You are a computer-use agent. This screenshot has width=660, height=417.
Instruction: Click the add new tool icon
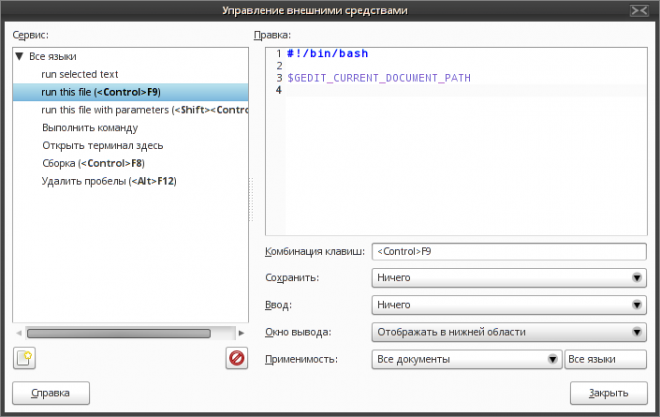24,359
